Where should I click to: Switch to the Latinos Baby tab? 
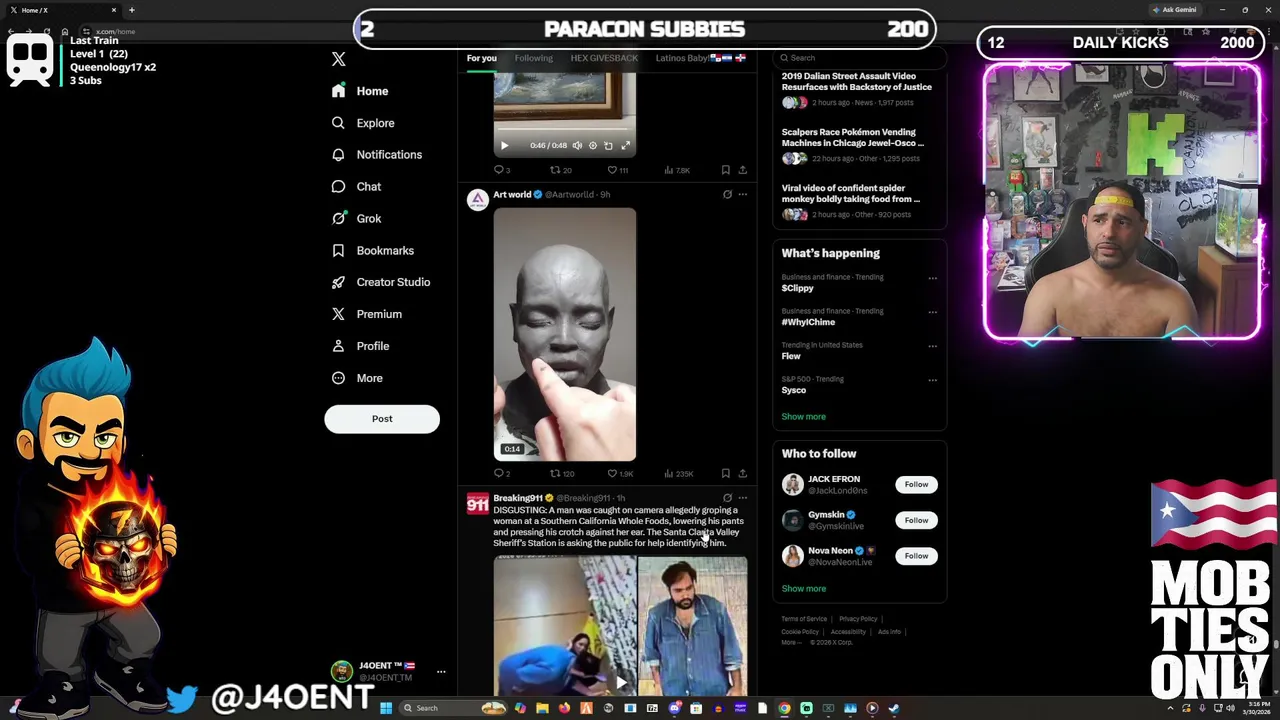[700, 58]
